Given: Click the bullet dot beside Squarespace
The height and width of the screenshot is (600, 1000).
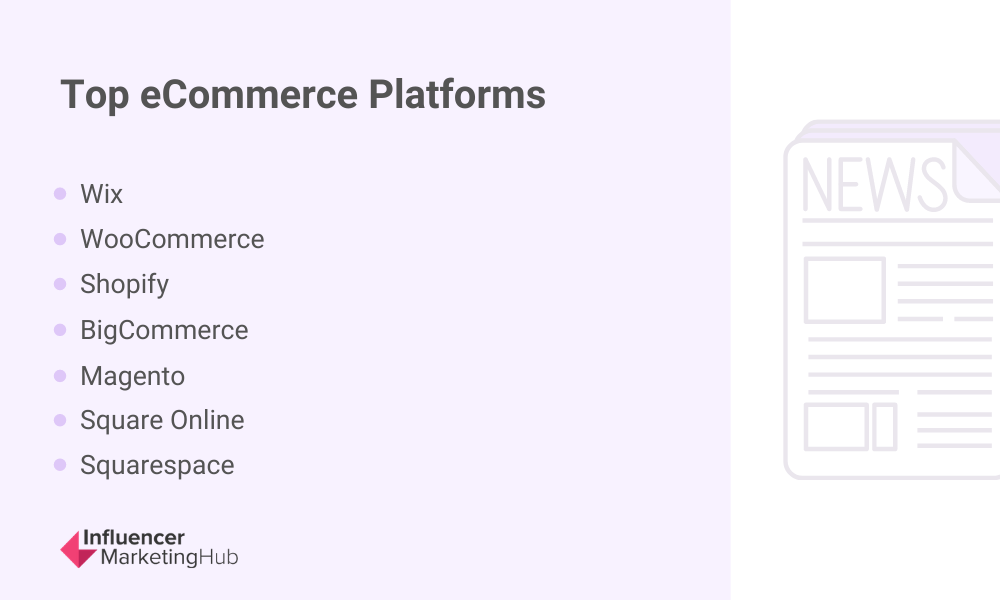Looking at the screenshot, I should [60, 465].
